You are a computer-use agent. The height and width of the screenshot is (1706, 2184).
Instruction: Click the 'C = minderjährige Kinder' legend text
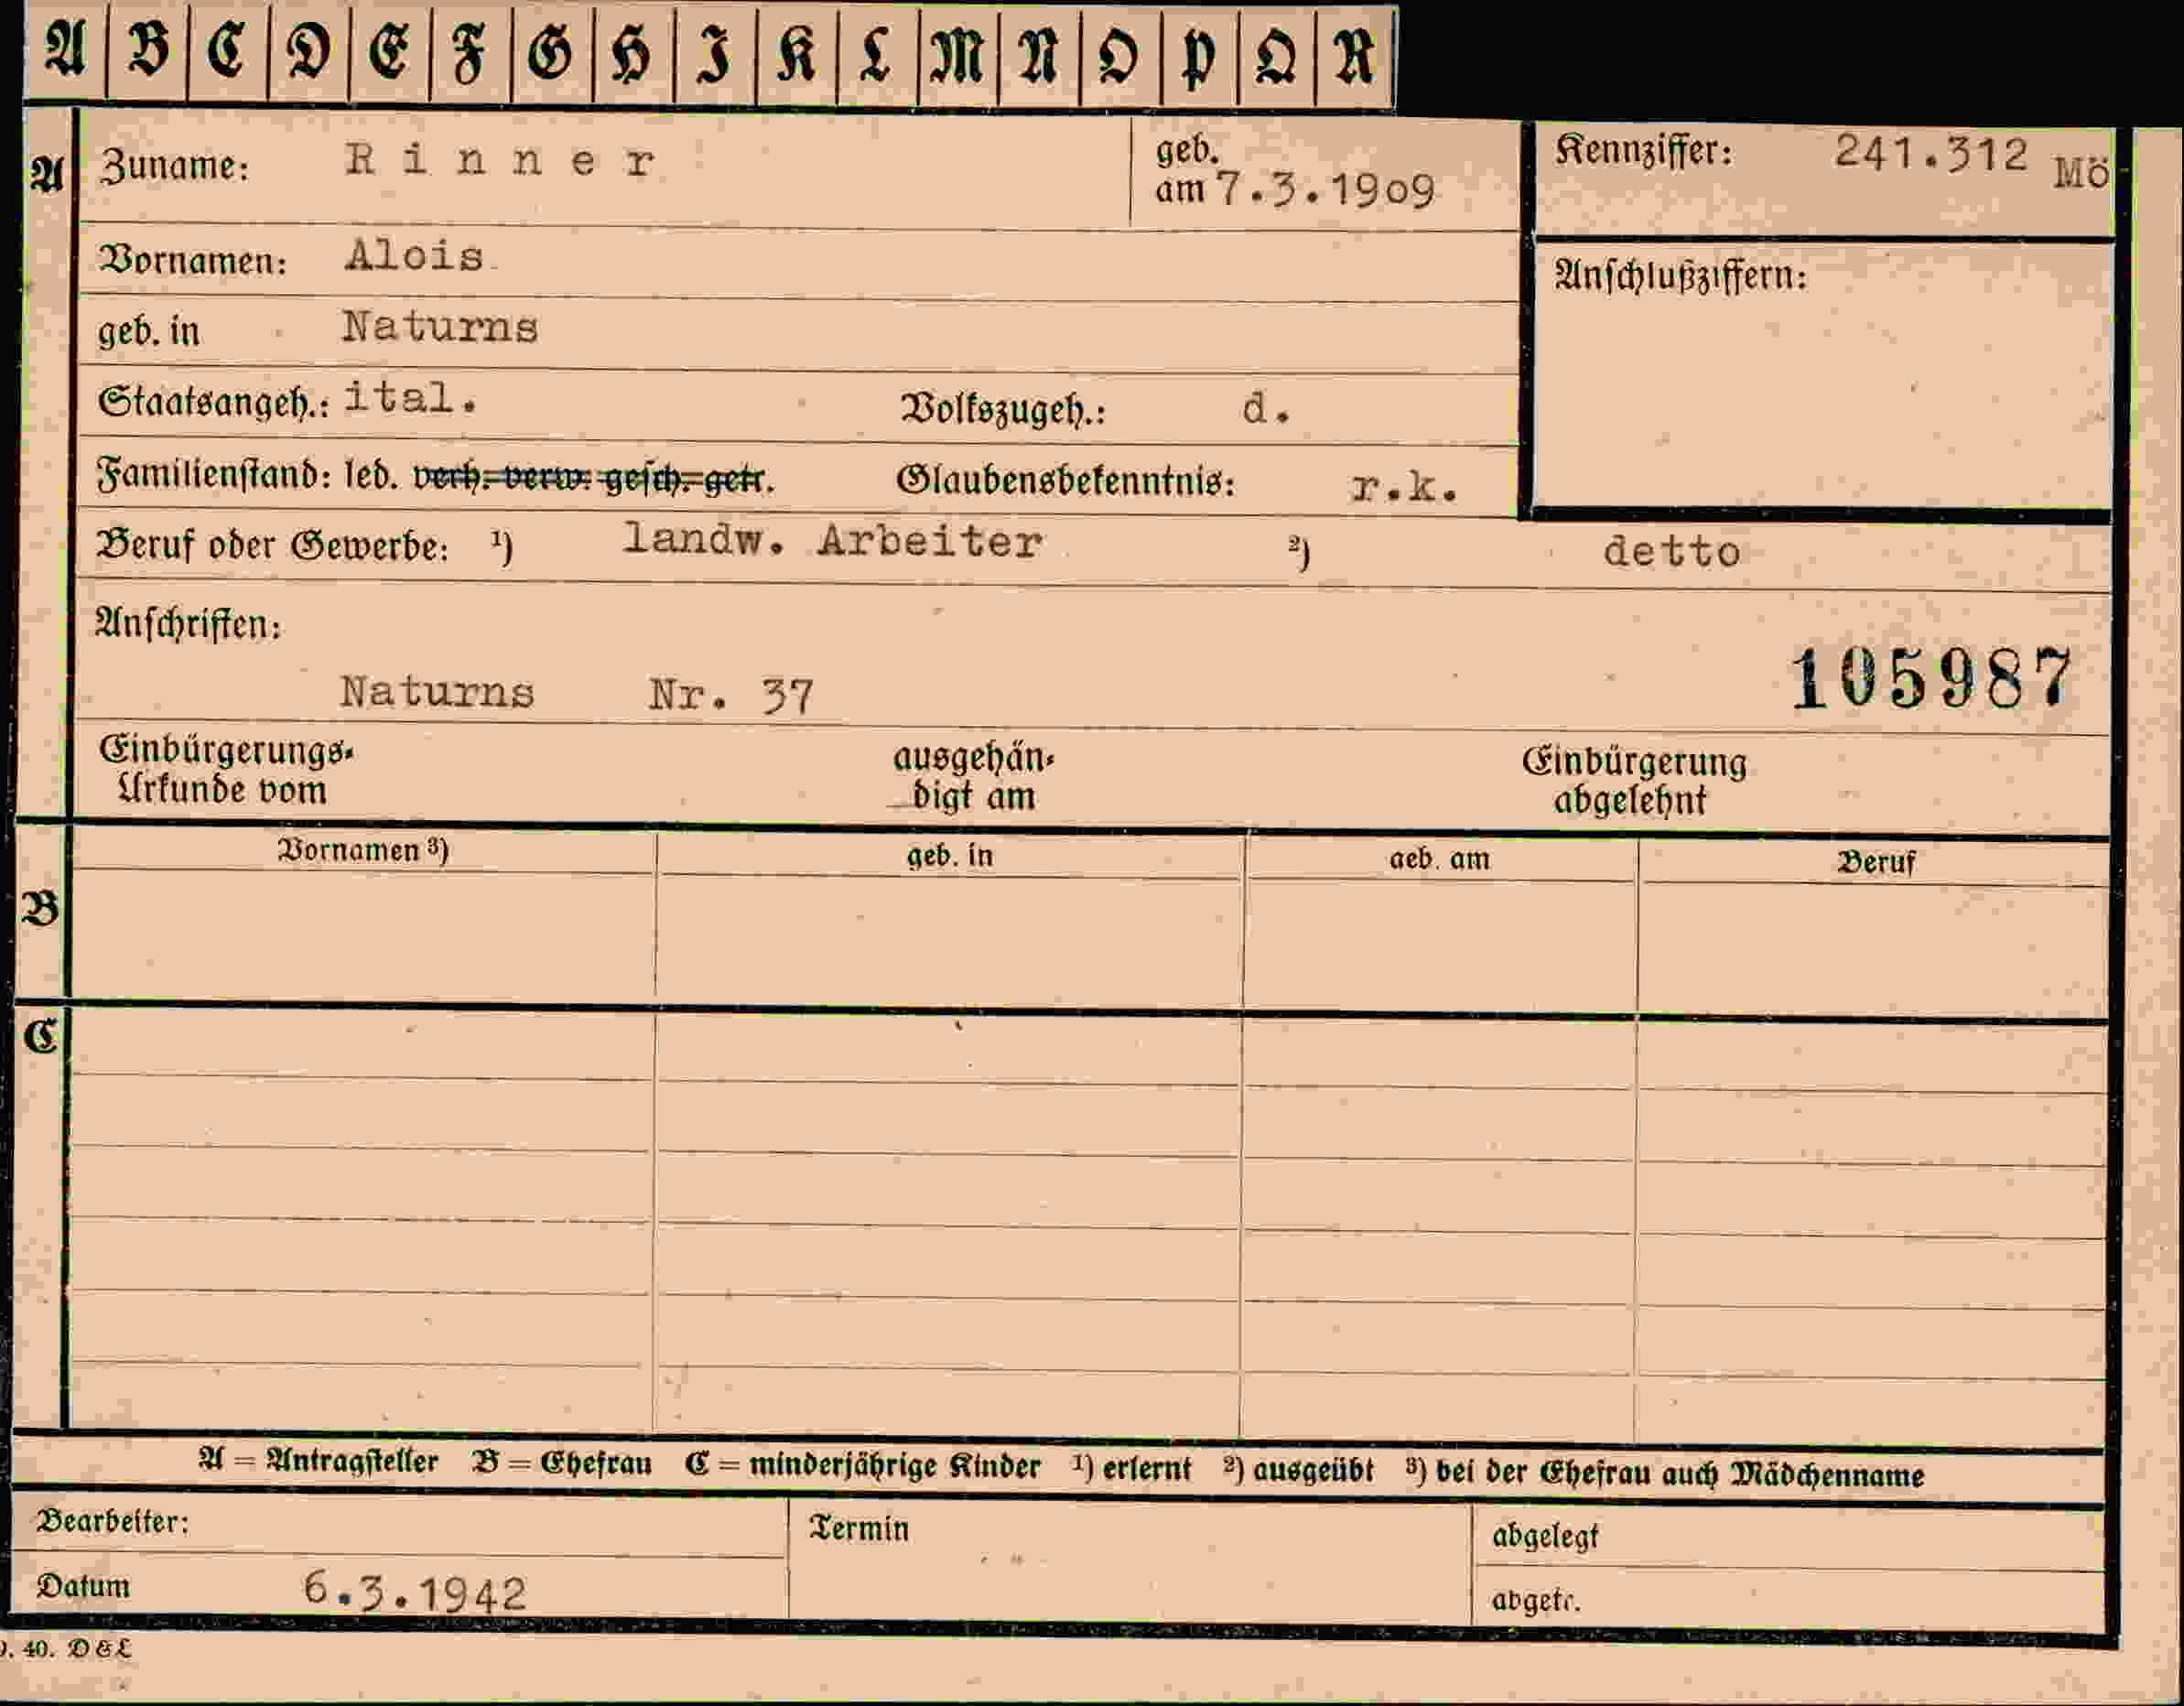coord(863,1466)
